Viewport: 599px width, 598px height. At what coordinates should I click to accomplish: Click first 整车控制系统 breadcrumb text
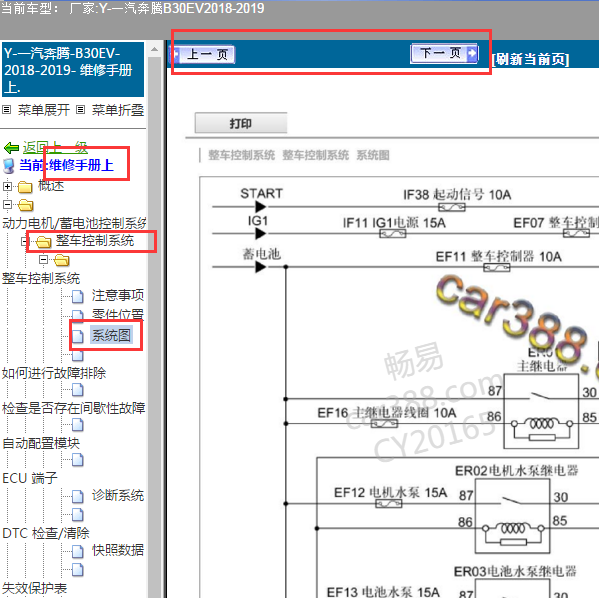(x=241, y=155)
